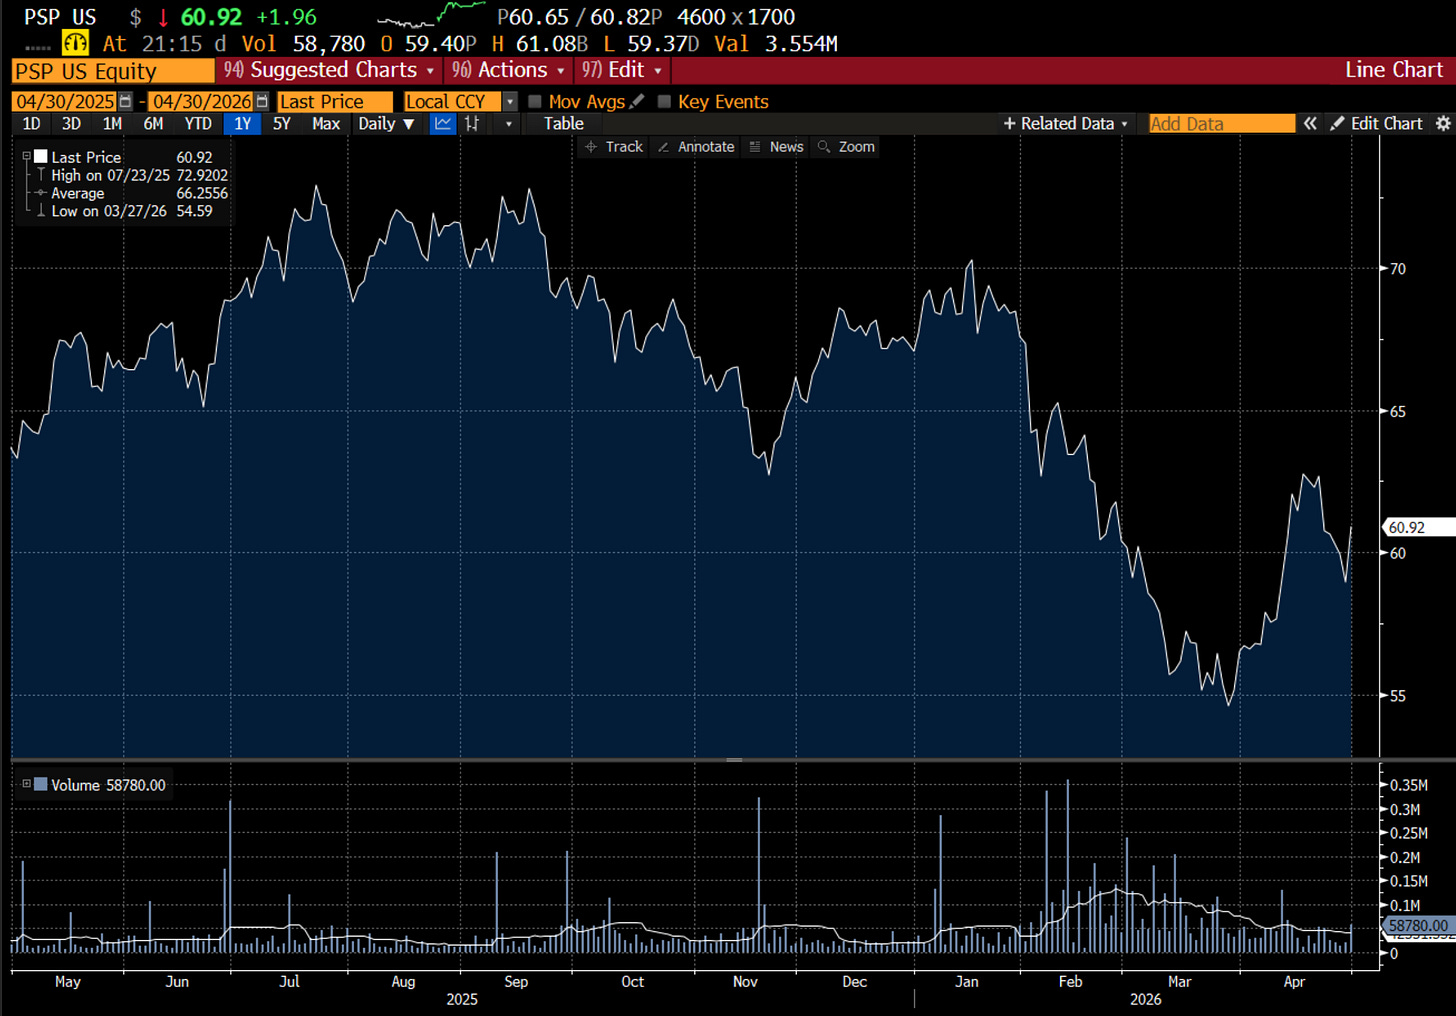
Task: Select the line chart type icon
Action: 442,124
